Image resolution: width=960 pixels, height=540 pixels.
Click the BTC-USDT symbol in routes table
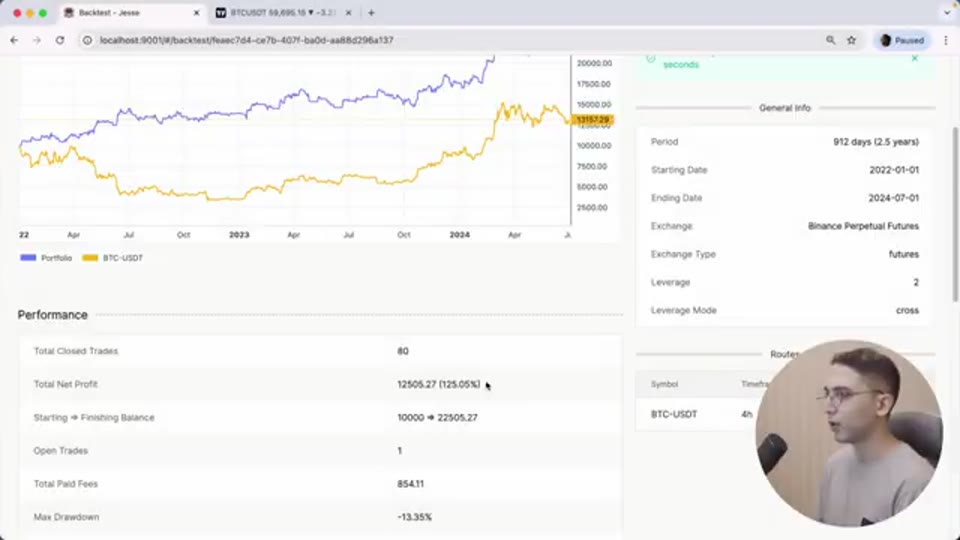pos(674,414)
